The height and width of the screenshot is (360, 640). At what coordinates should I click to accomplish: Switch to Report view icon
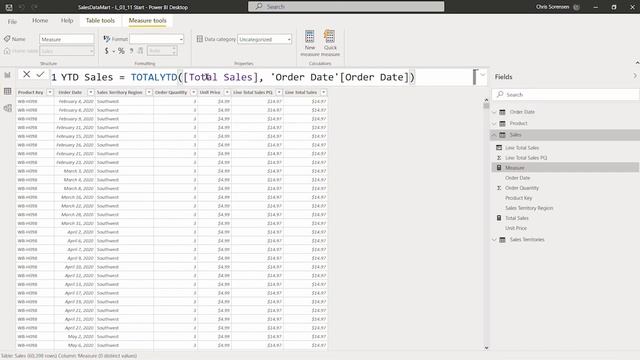(7, 75)
